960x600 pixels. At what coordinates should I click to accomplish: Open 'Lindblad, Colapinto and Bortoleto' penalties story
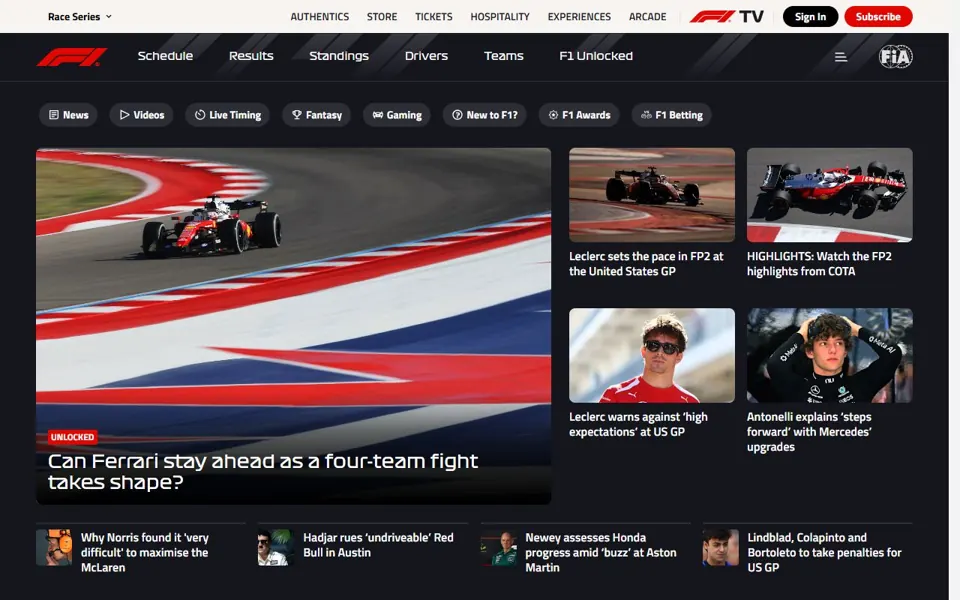(824, 552)
